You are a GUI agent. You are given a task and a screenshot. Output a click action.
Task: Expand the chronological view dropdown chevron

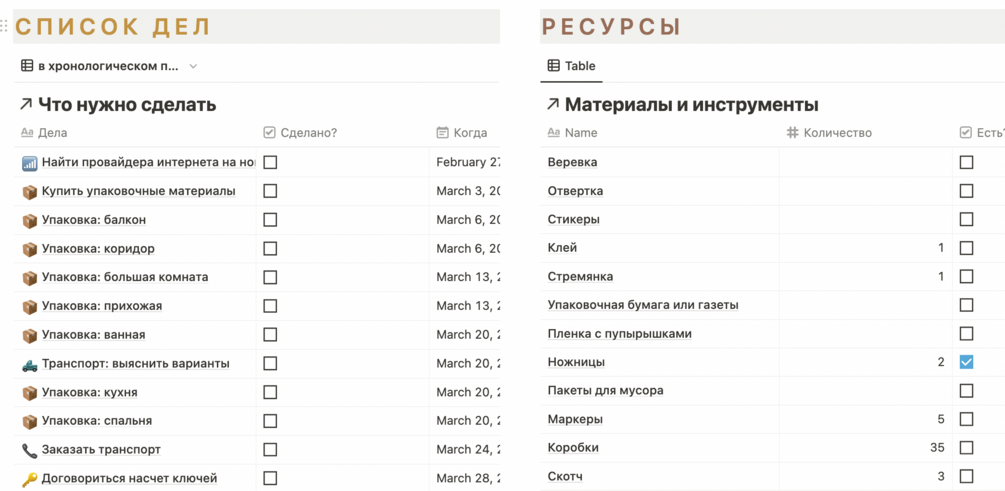(193, 66)
